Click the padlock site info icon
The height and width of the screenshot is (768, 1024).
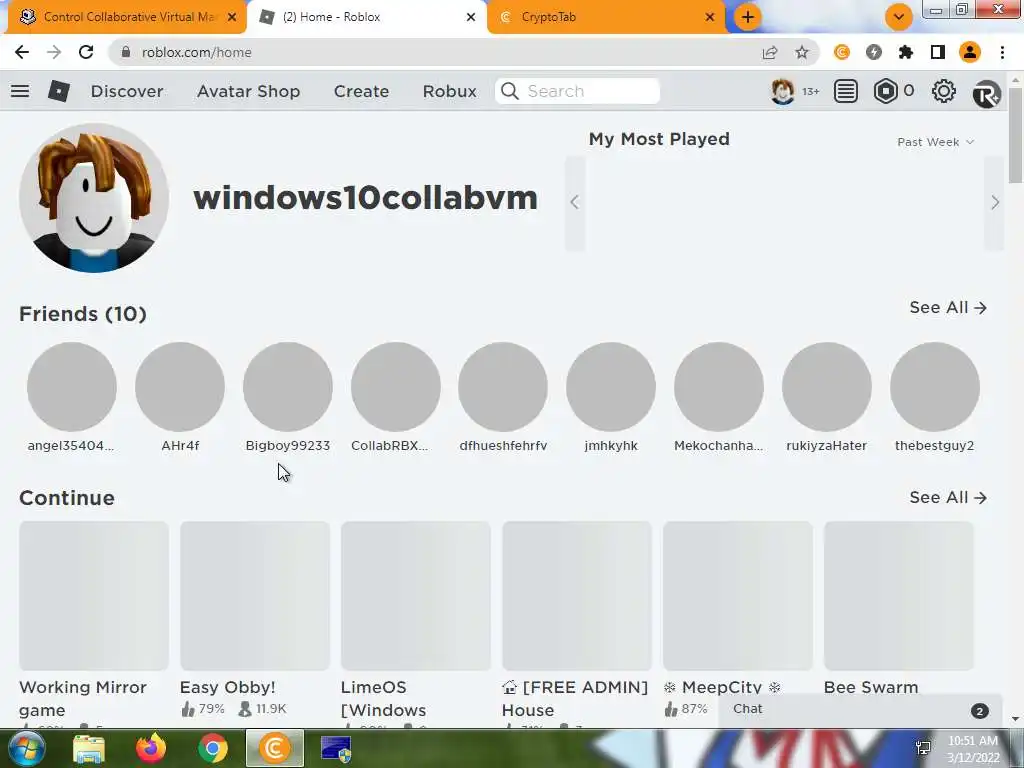coord(126,52)
